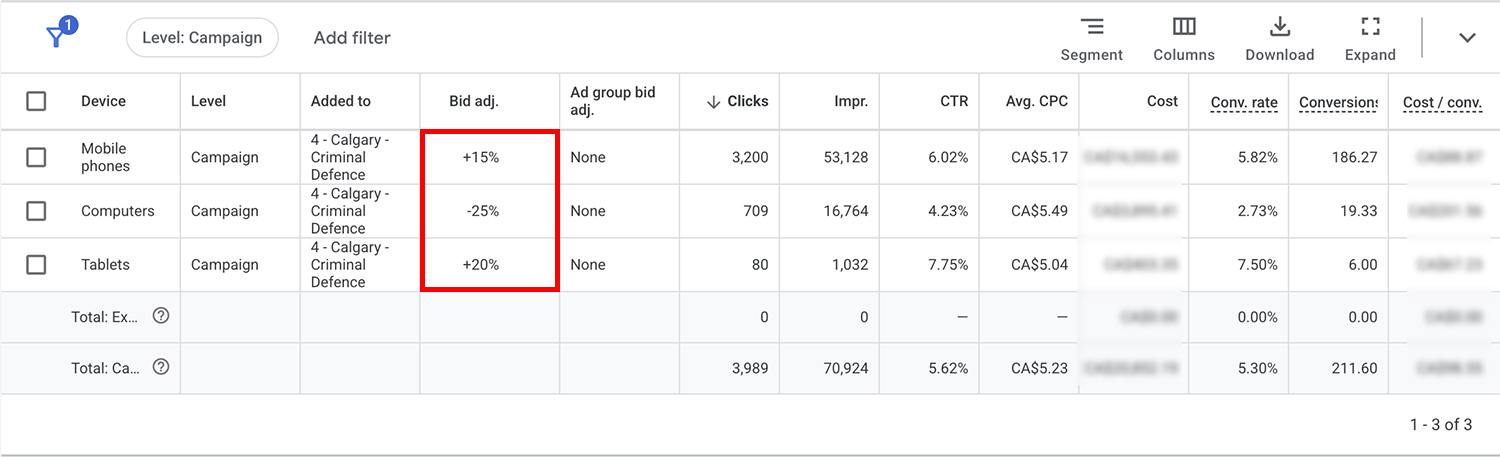Select the Mobile phones row checkbox
The image size is (1500, 457).
[36, 157]
